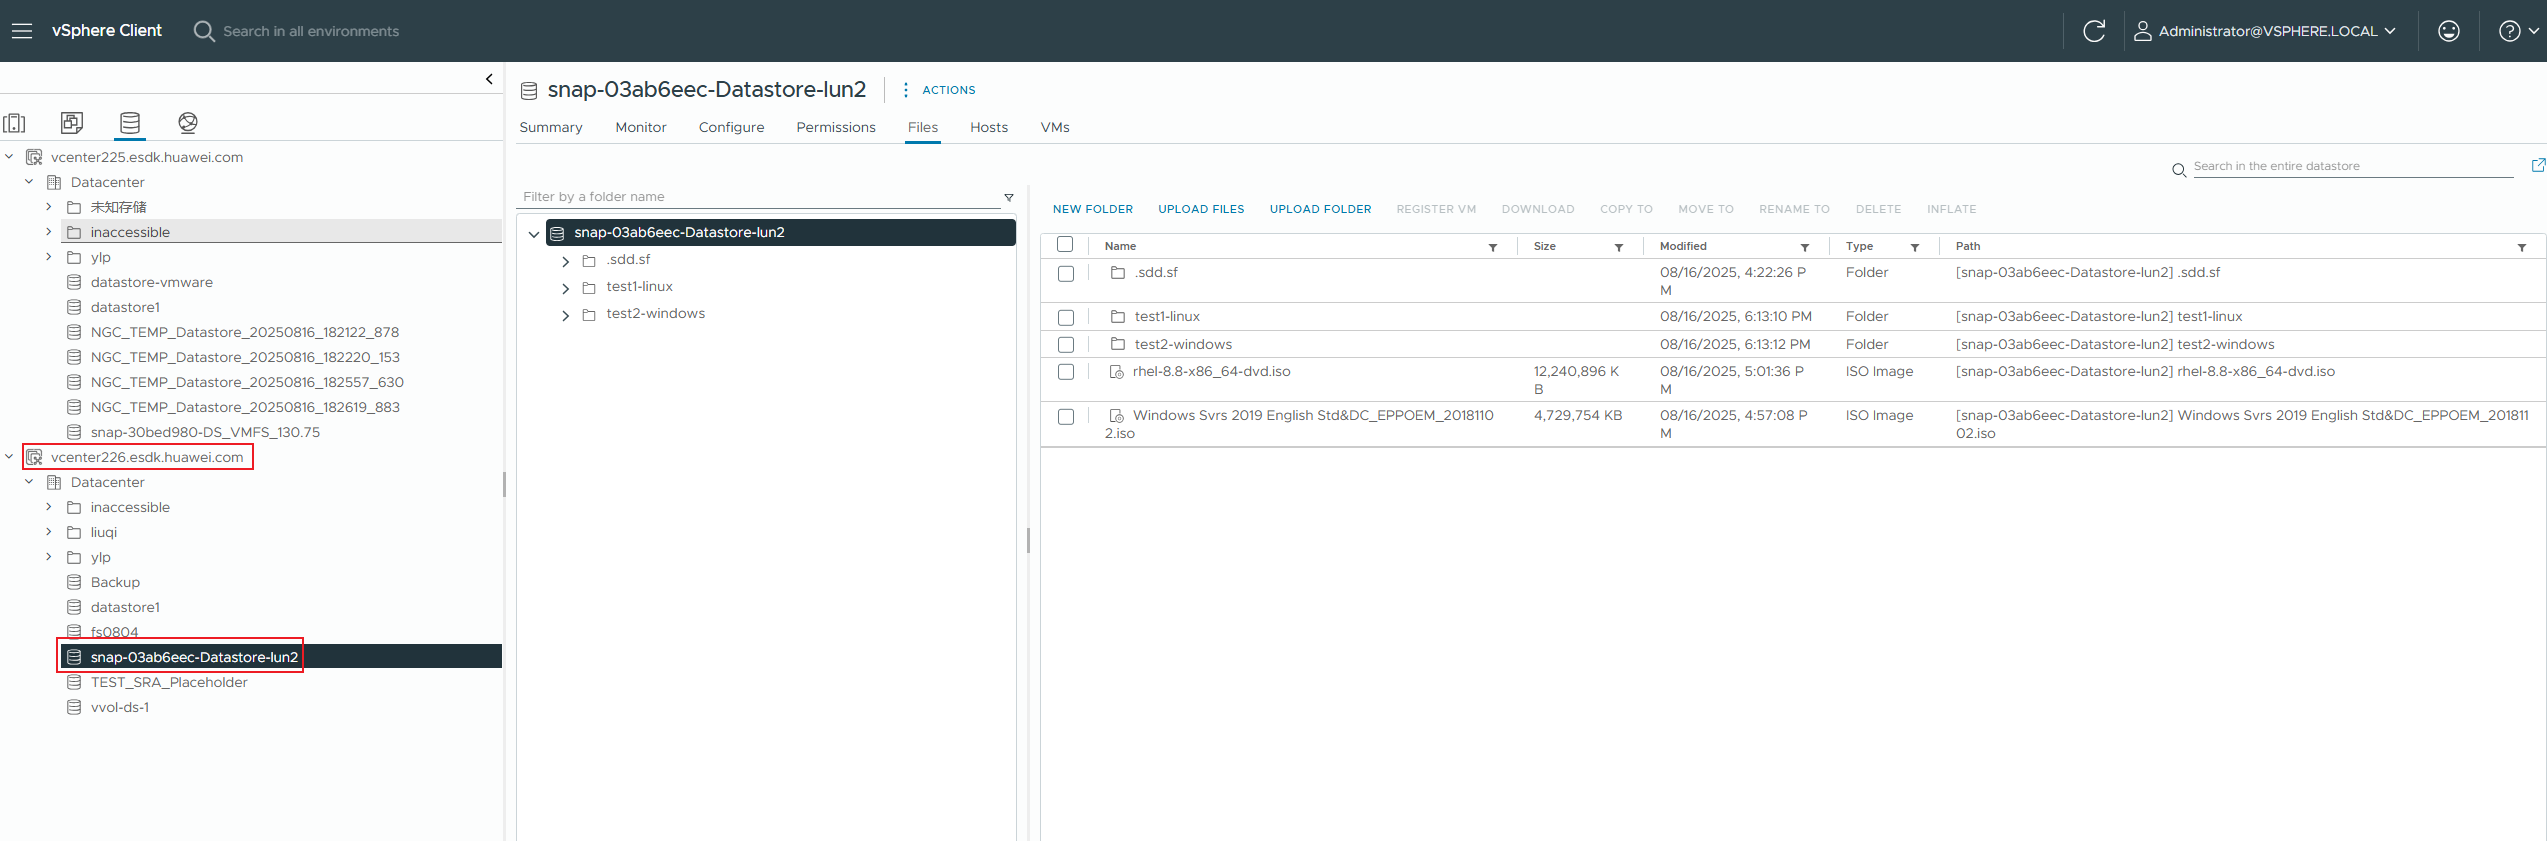Click the rhel-8.8 ISO file icon
2547x841 pixels.
coord(1117,372)
